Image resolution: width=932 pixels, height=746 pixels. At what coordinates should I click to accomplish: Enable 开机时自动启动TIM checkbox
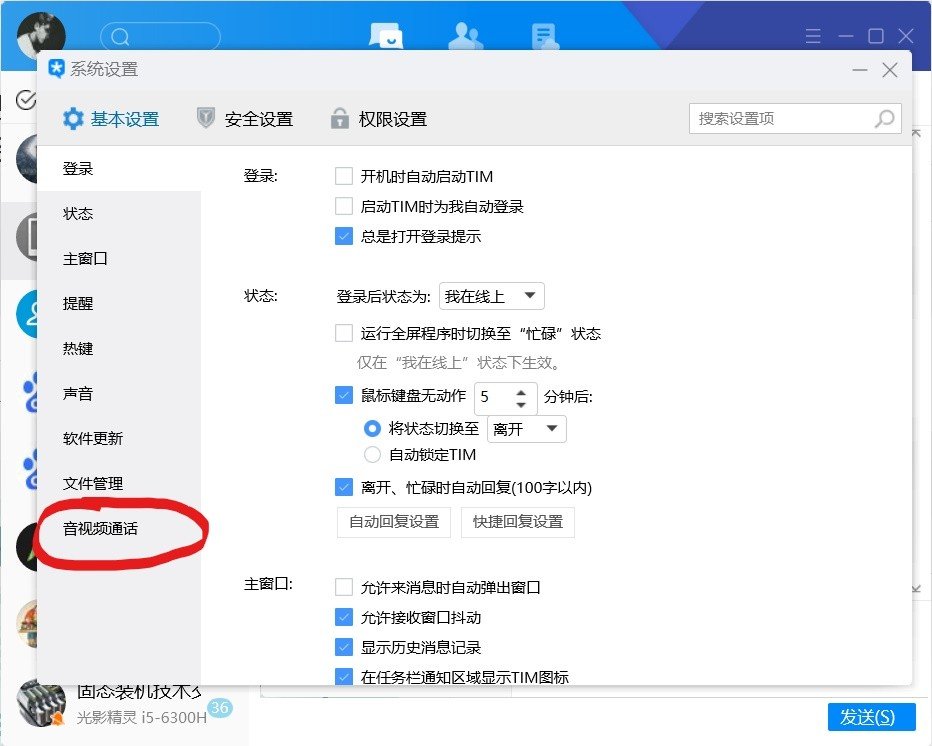tap(344, 175)
